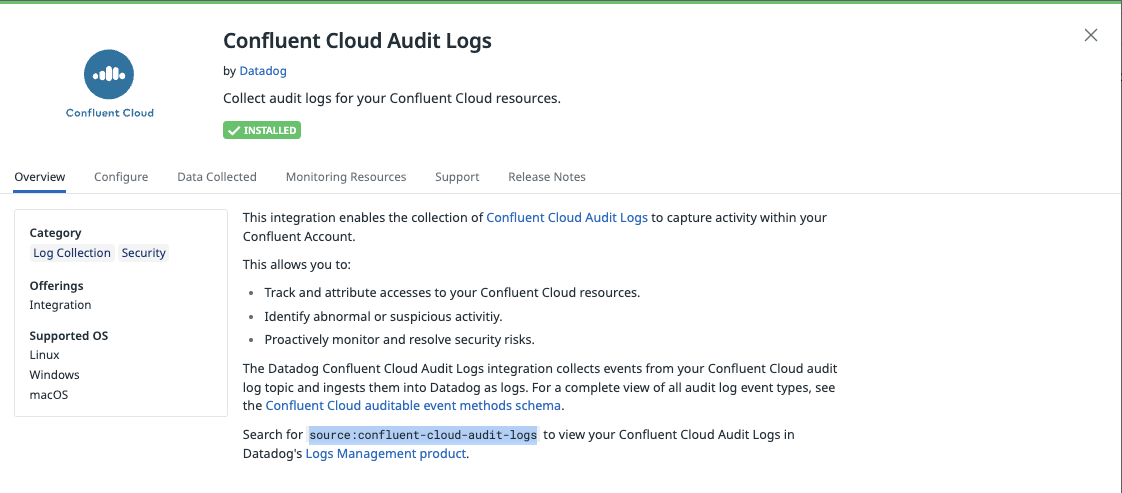Open the Data Collected tab
The image size is (1122, 493).
[217, 177]
